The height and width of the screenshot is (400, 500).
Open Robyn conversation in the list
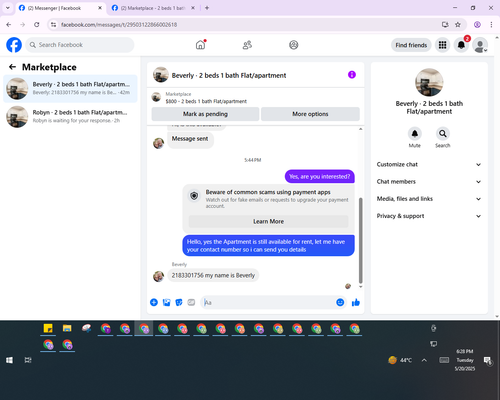tap(70, 117)
